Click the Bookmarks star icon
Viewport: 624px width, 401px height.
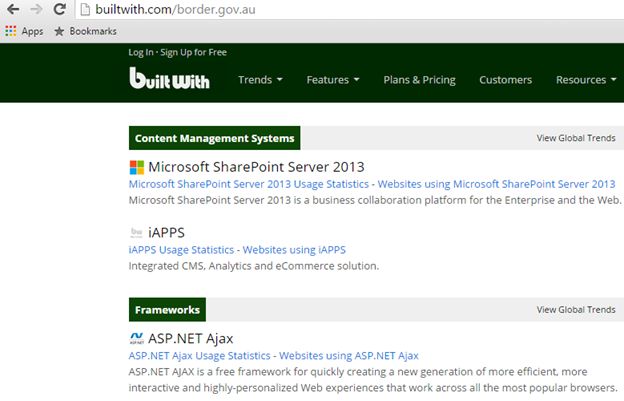click(59, 31)
